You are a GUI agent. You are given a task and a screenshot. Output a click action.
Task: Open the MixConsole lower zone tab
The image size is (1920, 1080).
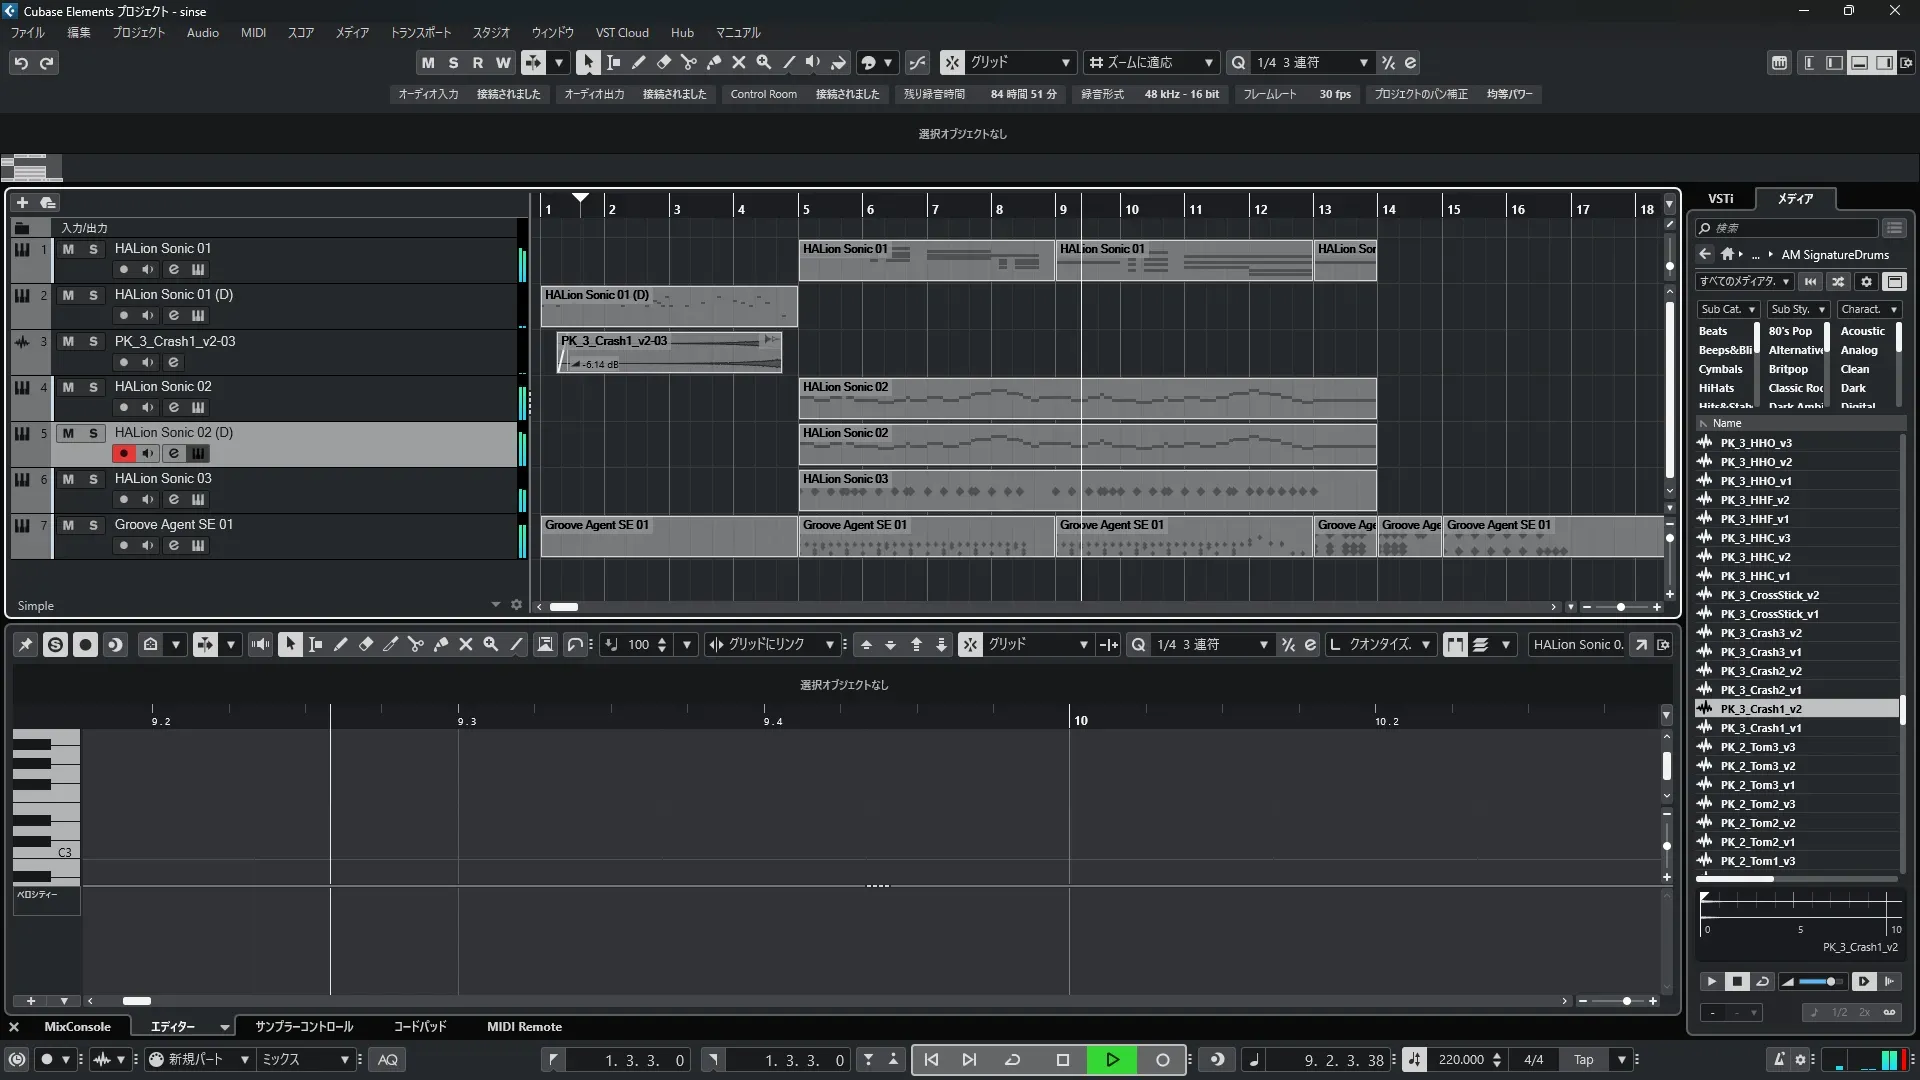click(x=77, y=1026)
